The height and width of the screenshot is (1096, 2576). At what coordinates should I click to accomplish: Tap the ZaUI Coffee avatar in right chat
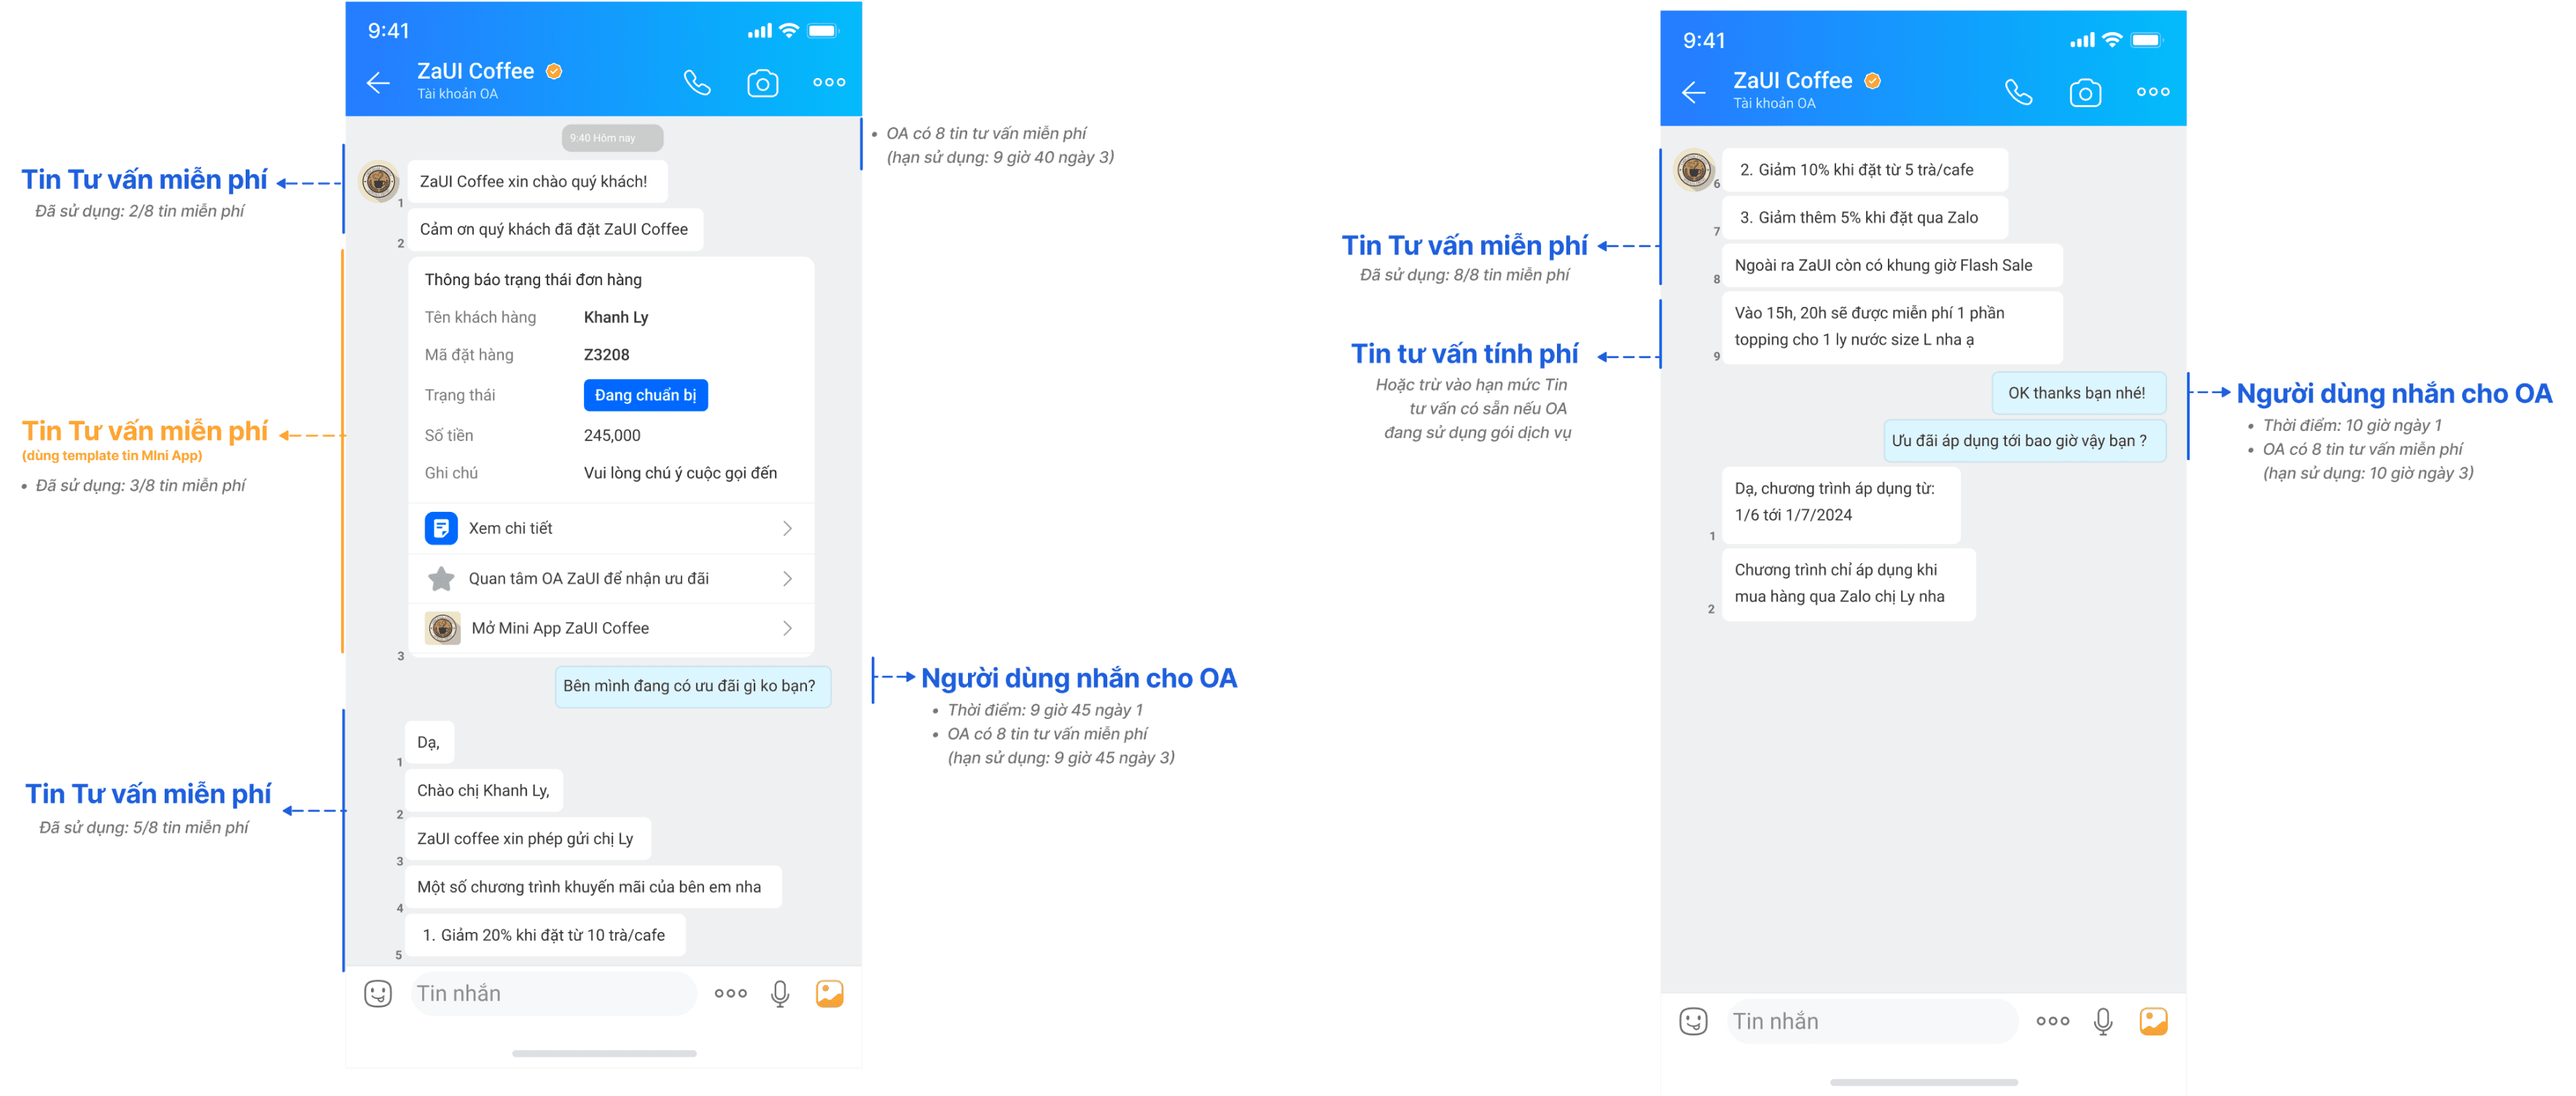[x=1694, y=169]
